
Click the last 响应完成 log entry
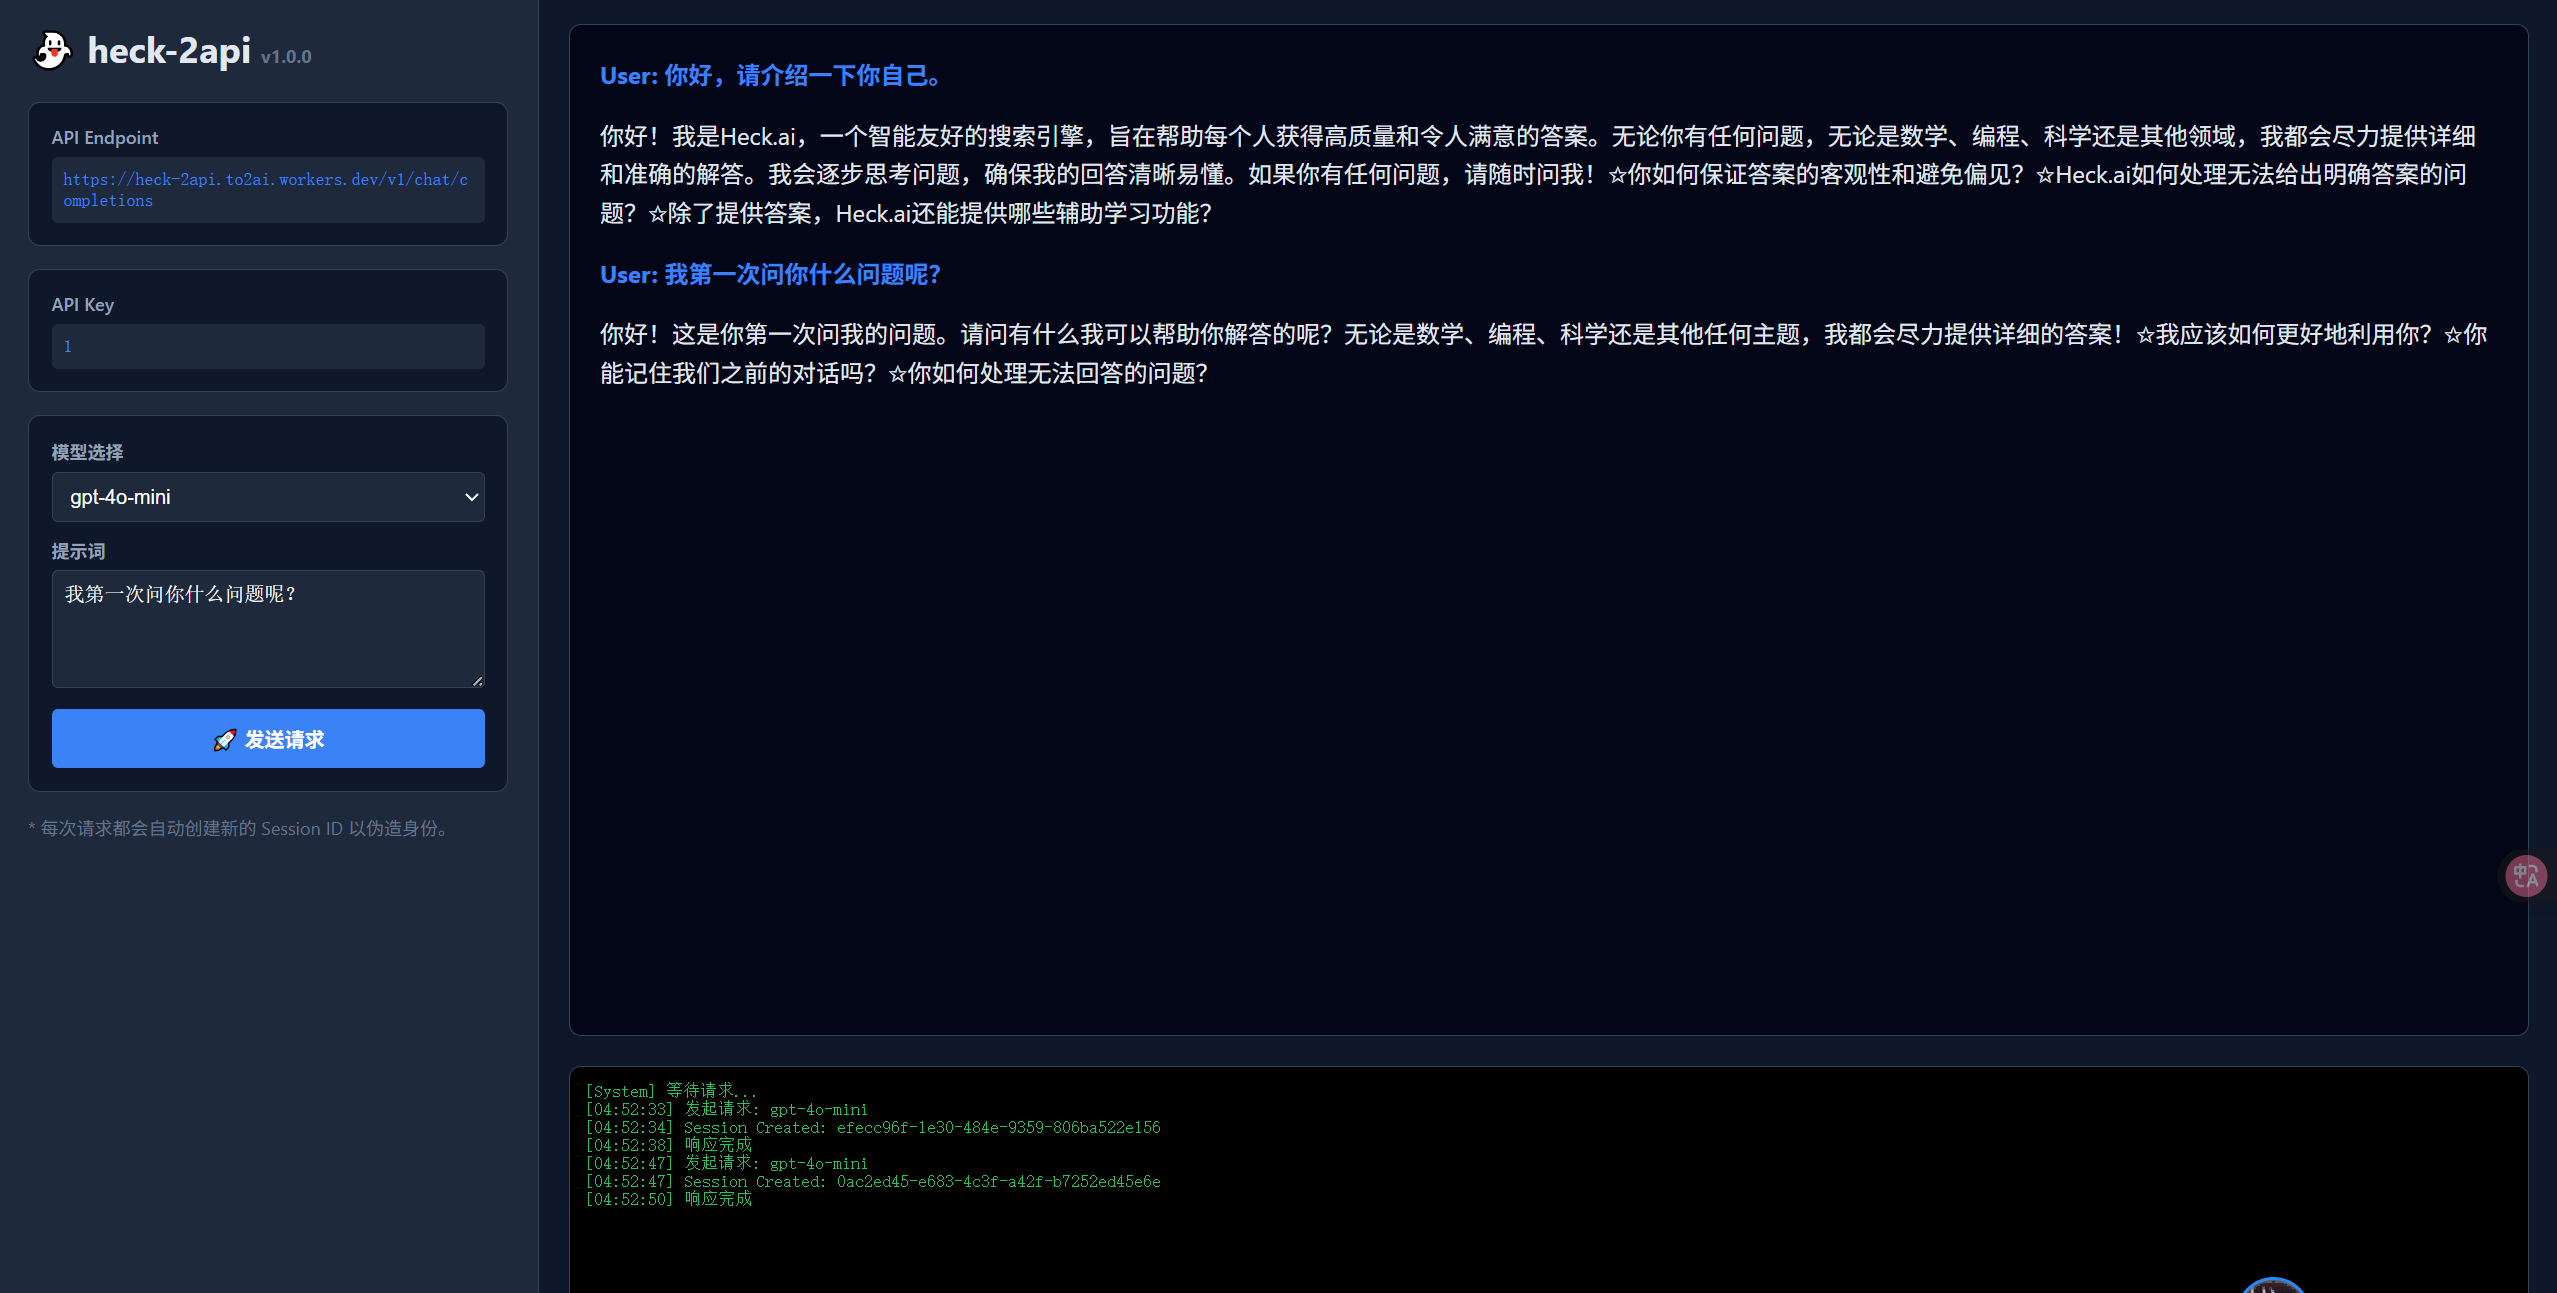718,1199
